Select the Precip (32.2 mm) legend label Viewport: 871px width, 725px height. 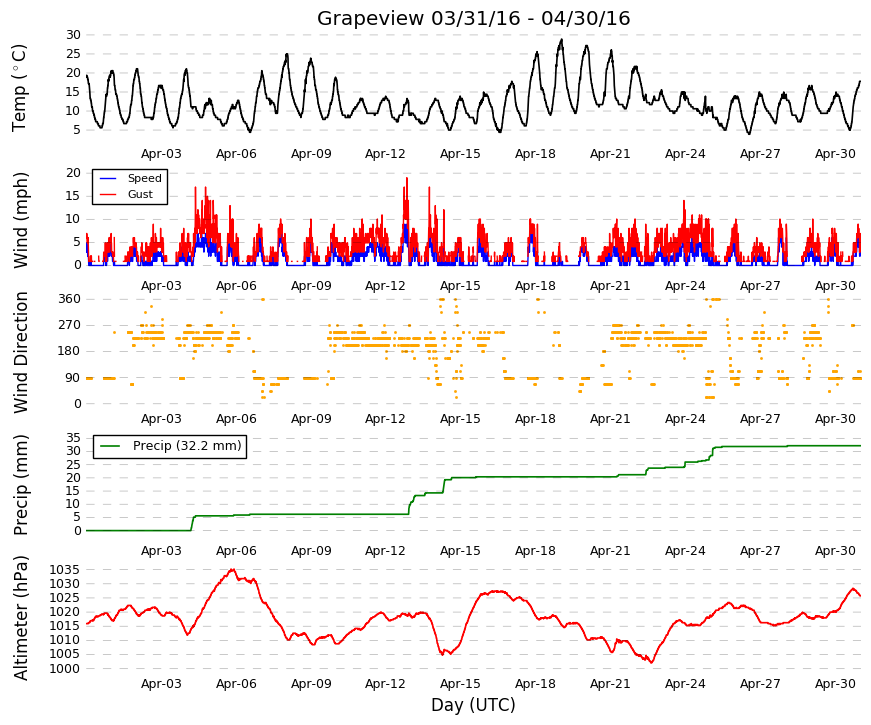[x=187, y=446]
